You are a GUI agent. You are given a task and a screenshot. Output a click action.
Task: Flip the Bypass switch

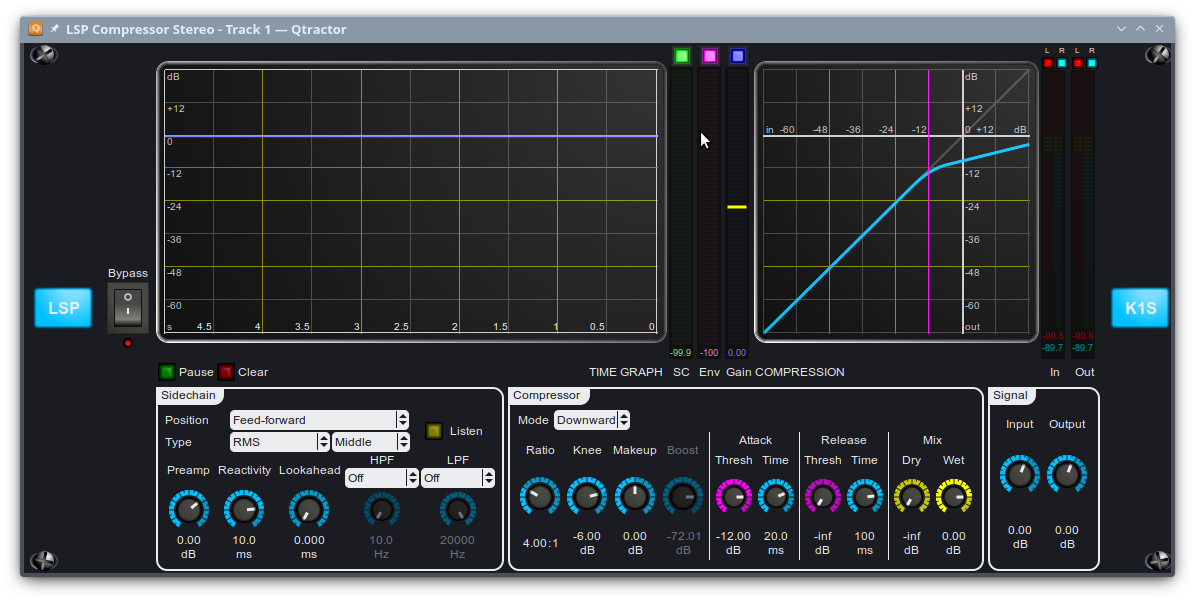coord(128,307)
